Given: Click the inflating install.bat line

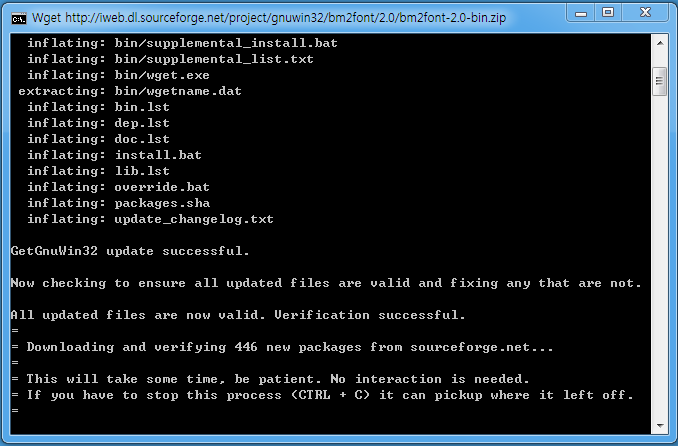Looking at the screenshot, I should click(115, 155).
